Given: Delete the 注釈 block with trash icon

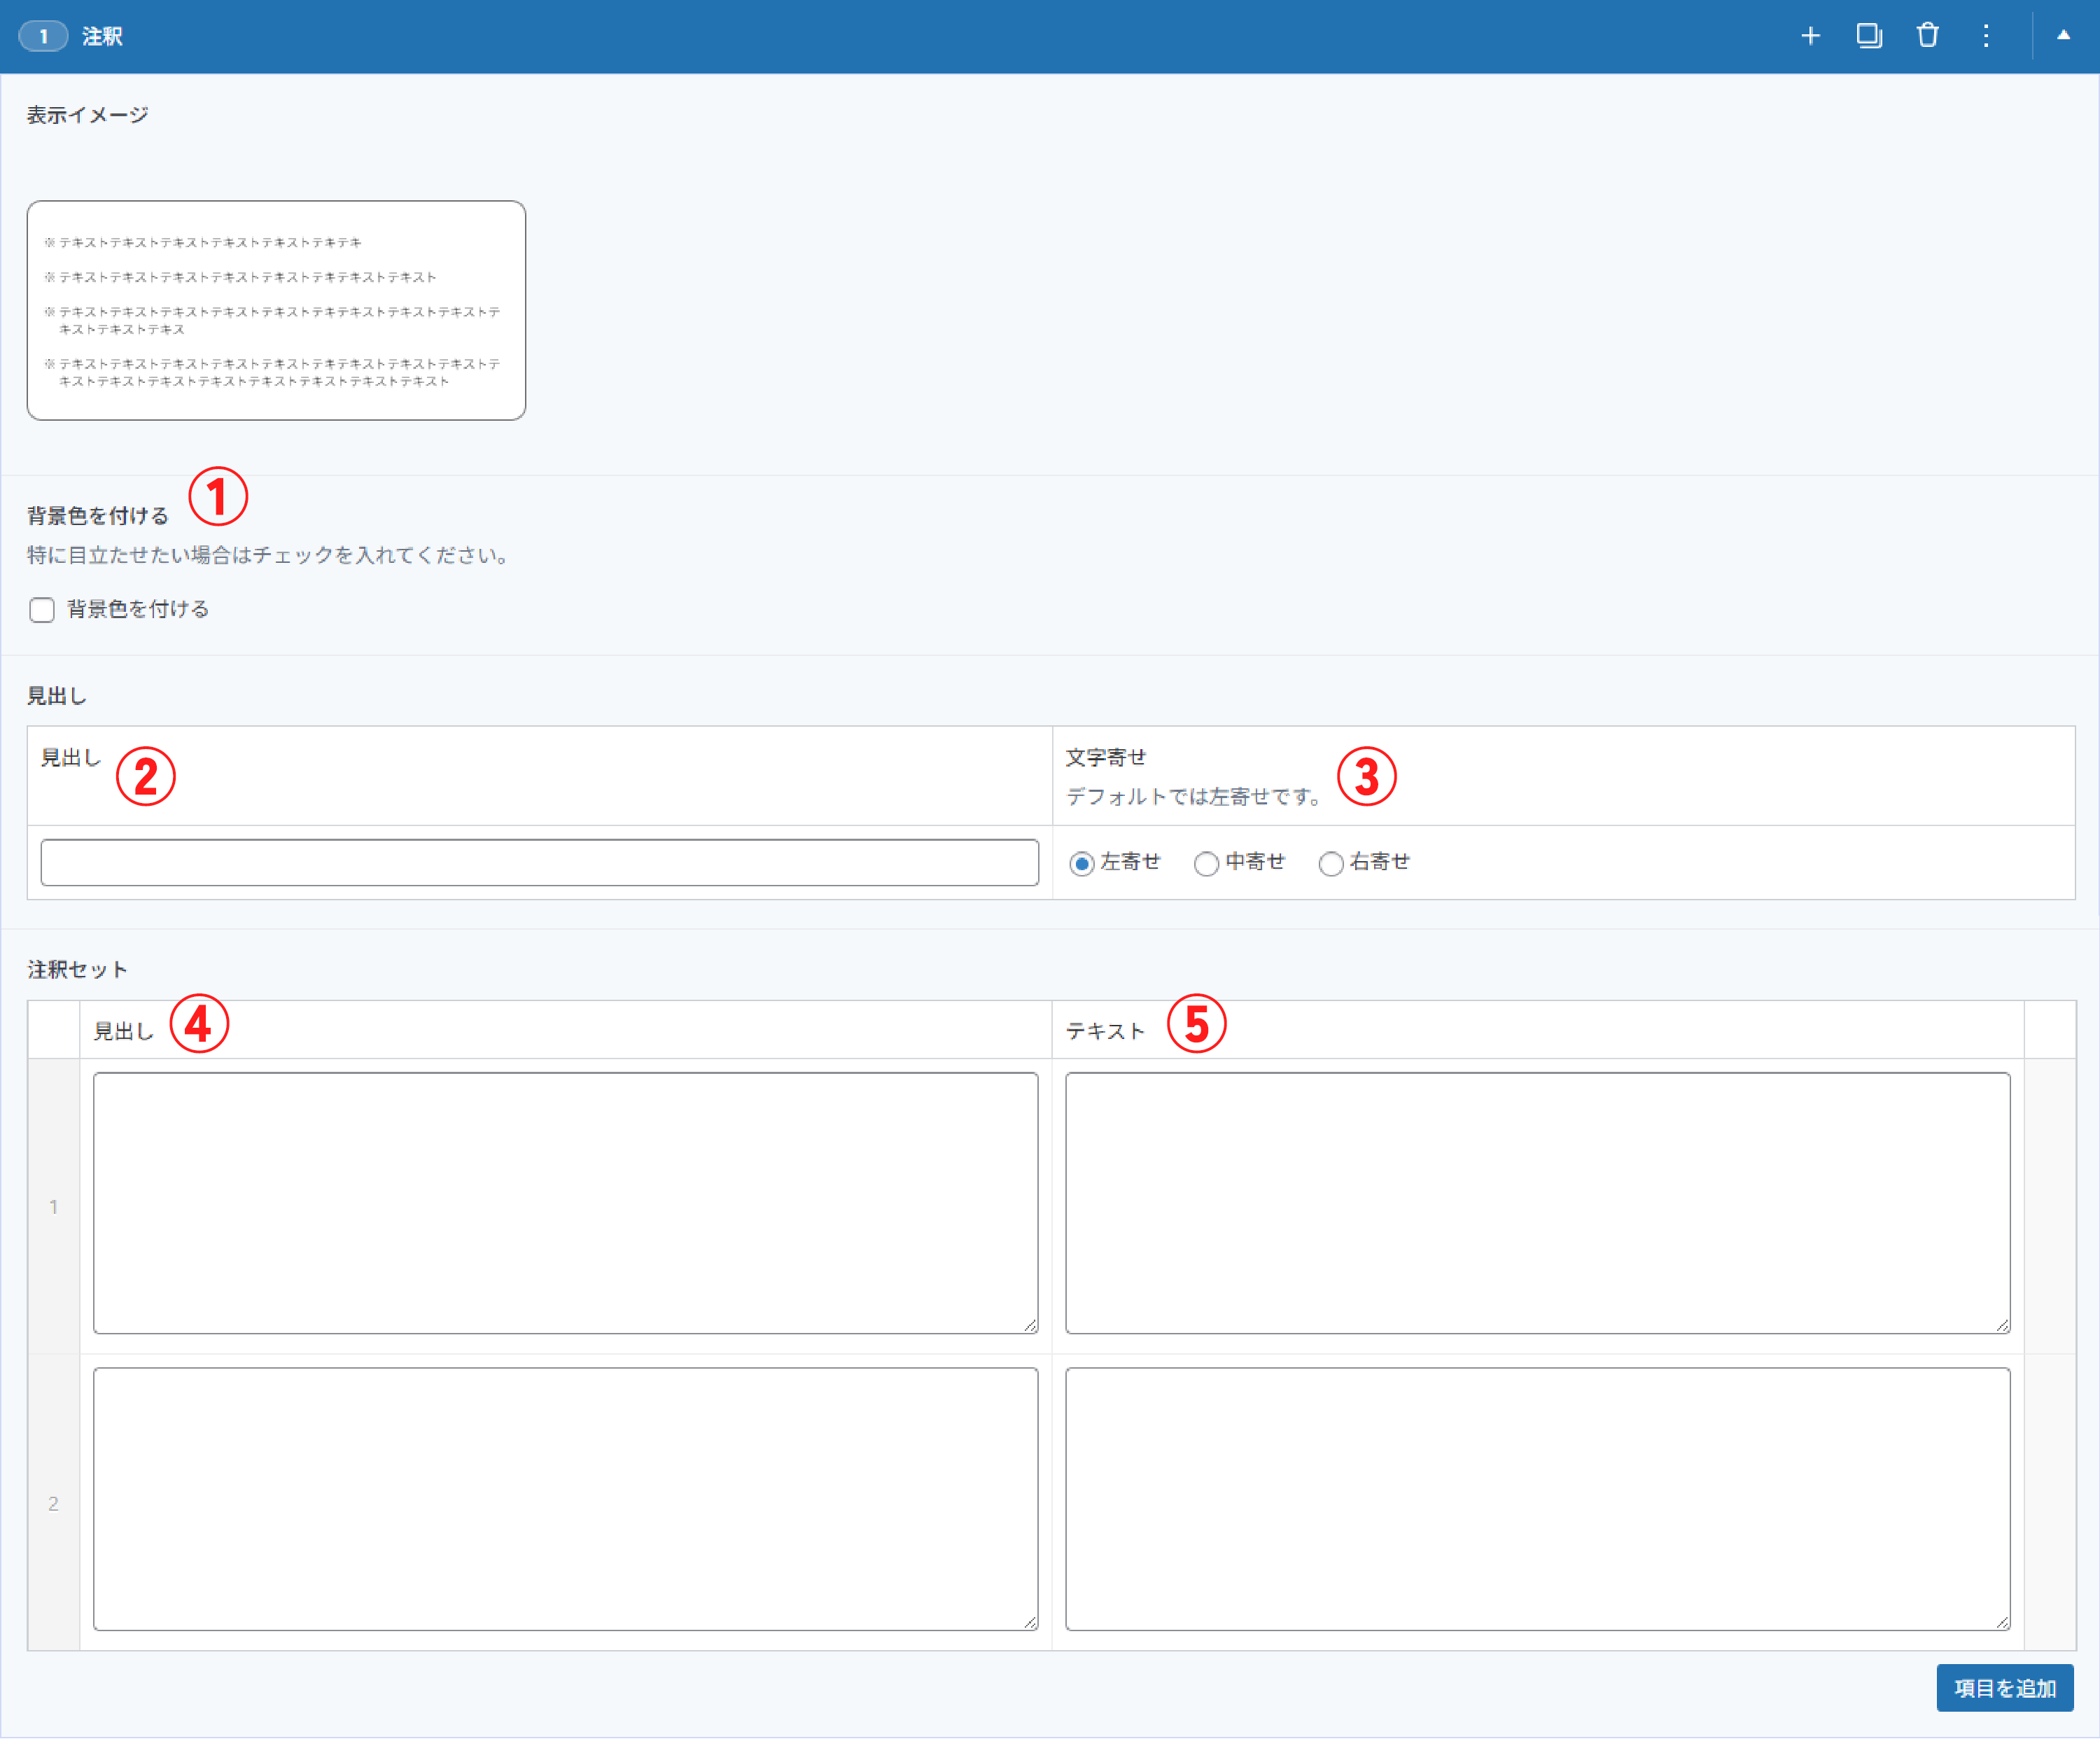Looking at the screenshot, I should [1927, 36].
